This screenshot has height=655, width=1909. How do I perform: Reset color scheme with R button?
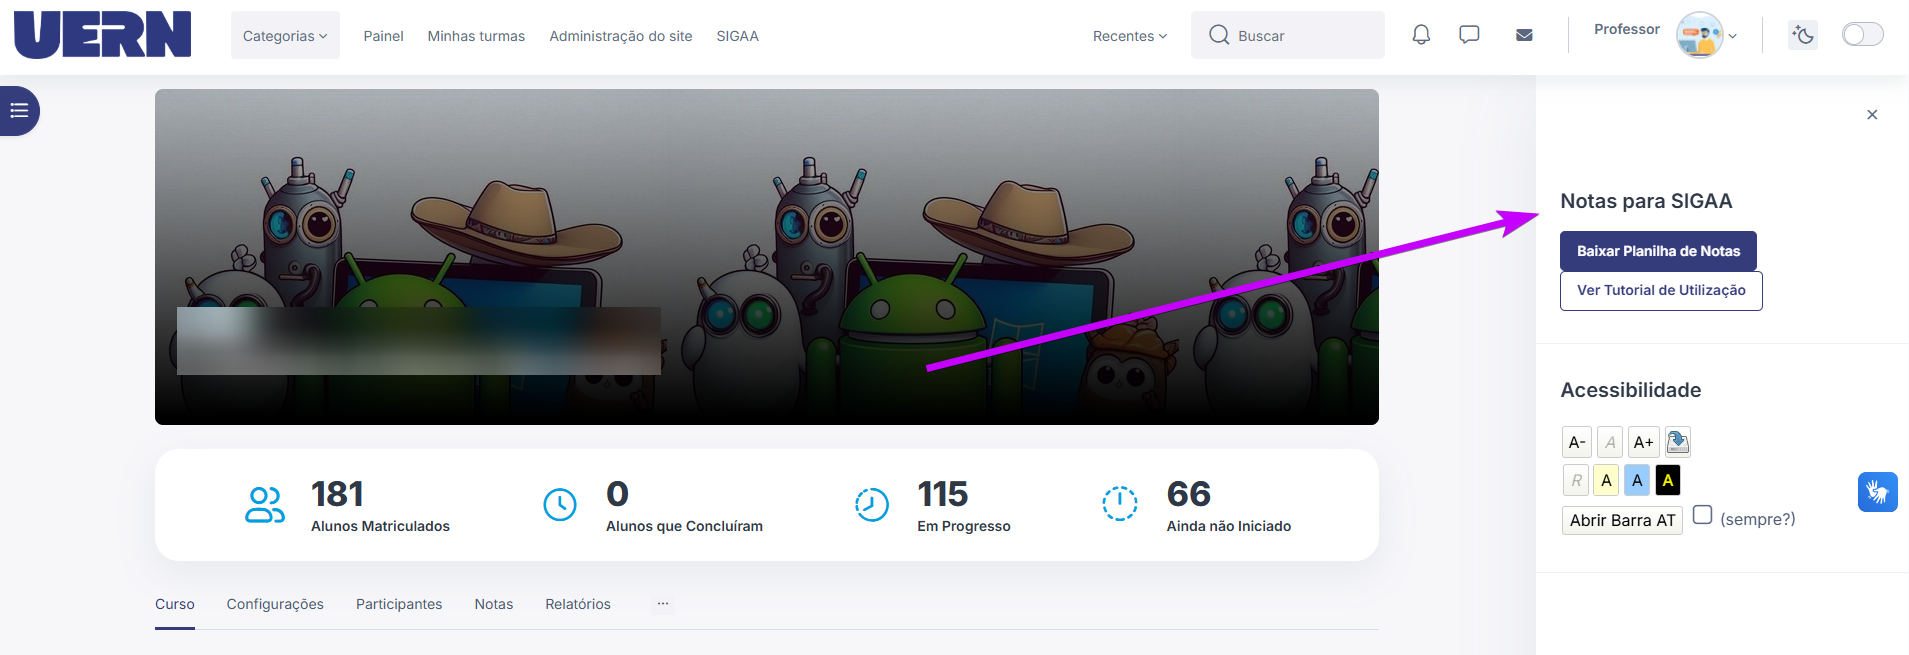click(1576, 480)
